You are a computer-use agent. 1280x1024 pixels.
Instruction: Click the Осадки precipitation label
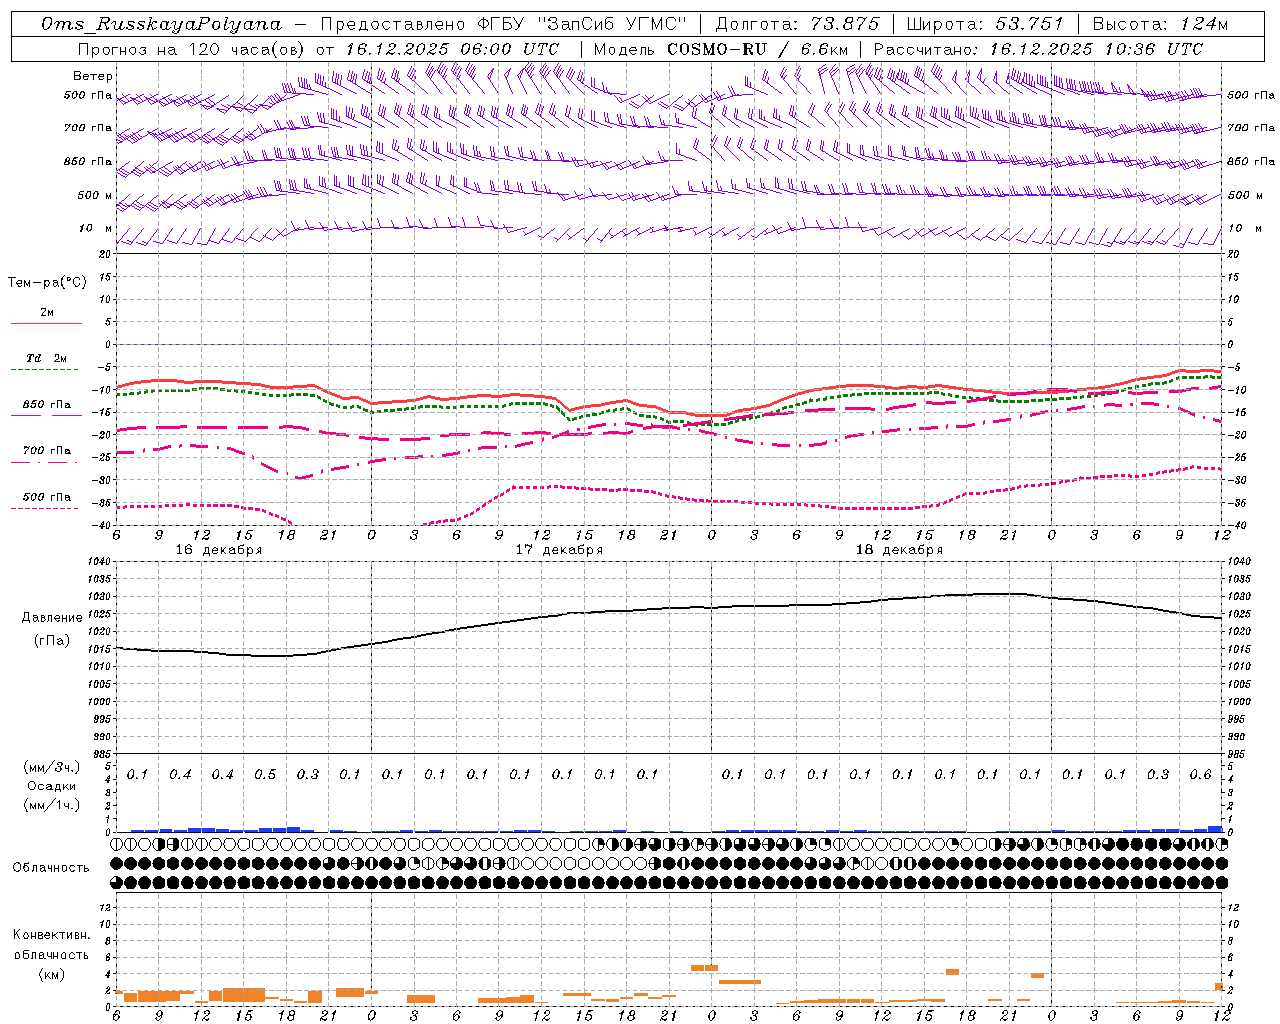(51, 786)
